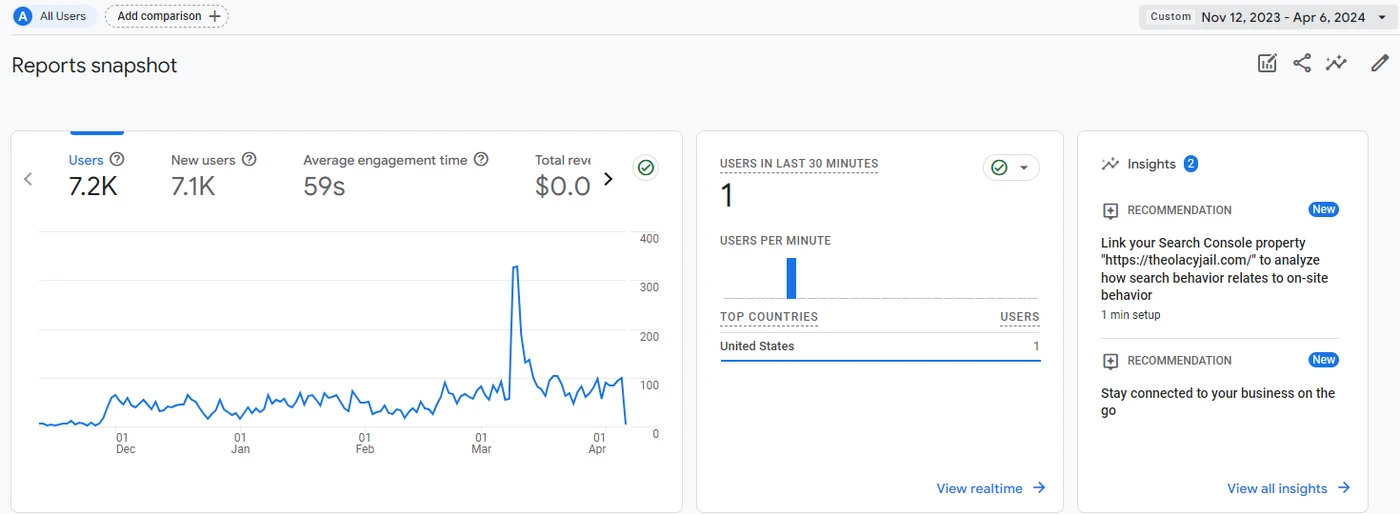Click the Insights count badge showing 2

1191,164
